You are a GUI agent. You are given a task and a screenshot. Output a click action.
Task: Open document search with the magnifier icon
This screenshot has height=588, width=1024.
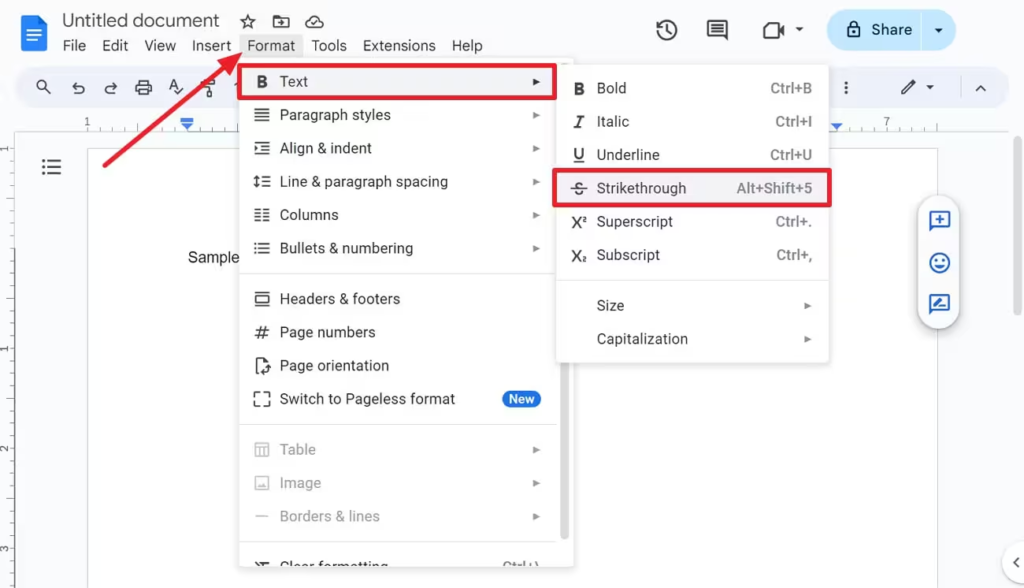pyautogui.click(x=43, y=87)
